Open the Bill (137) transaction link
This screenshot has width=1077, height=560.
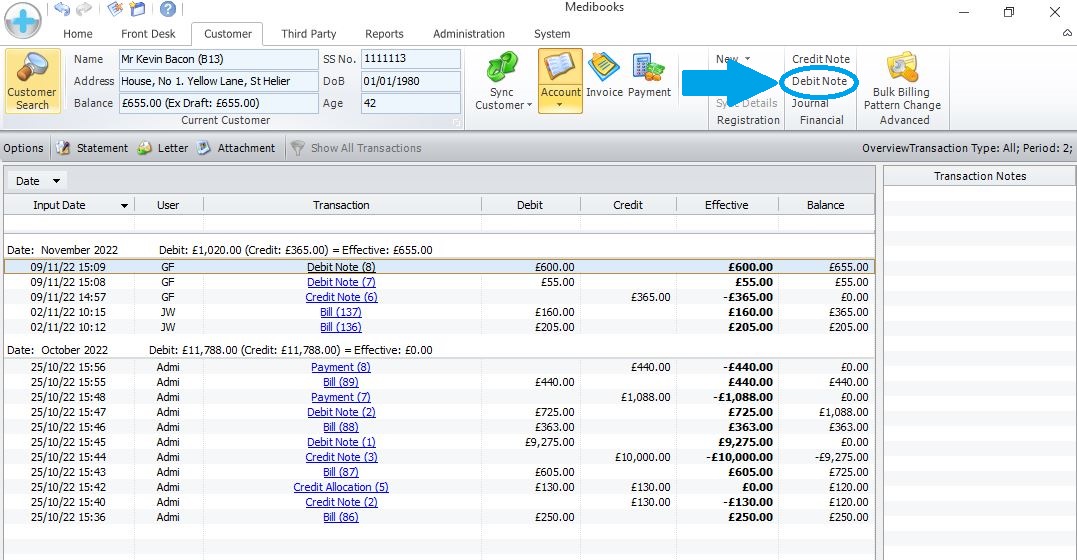coord(340,312)
